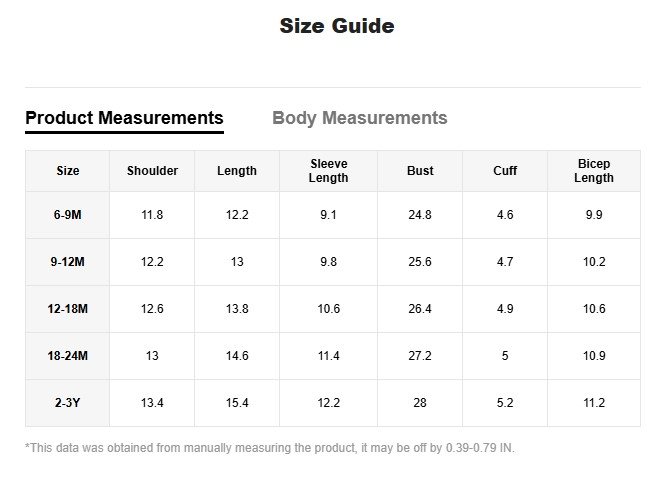Click the Length column header
The width and height of the screenshot is (659, 477).
[x=237, y=171]
